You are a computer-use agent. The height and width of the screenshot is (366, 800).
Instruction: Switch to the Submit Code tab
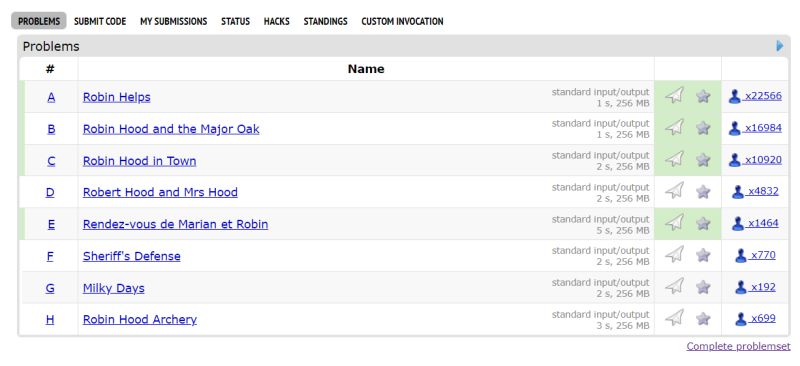click(x=100, y=21)
